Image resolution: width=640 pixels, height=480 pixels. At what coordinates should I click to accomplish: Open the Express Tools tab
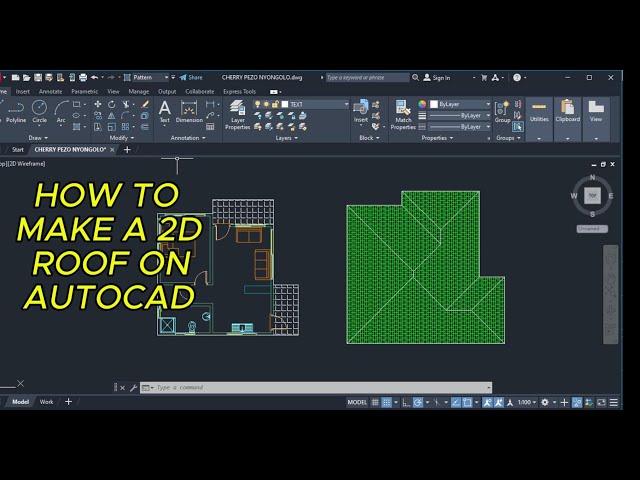(x=240, y=91)
